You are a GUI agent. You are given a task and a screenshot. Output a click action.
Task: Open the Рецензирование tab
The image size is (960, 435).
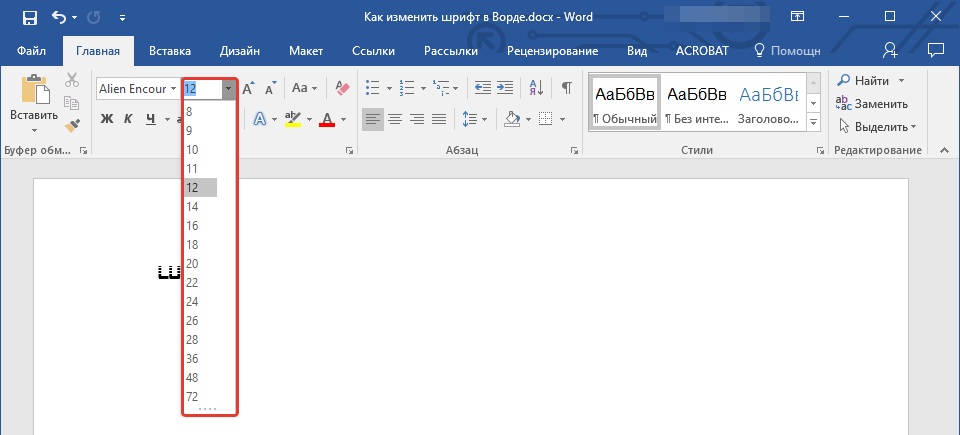tap(552, 51)
